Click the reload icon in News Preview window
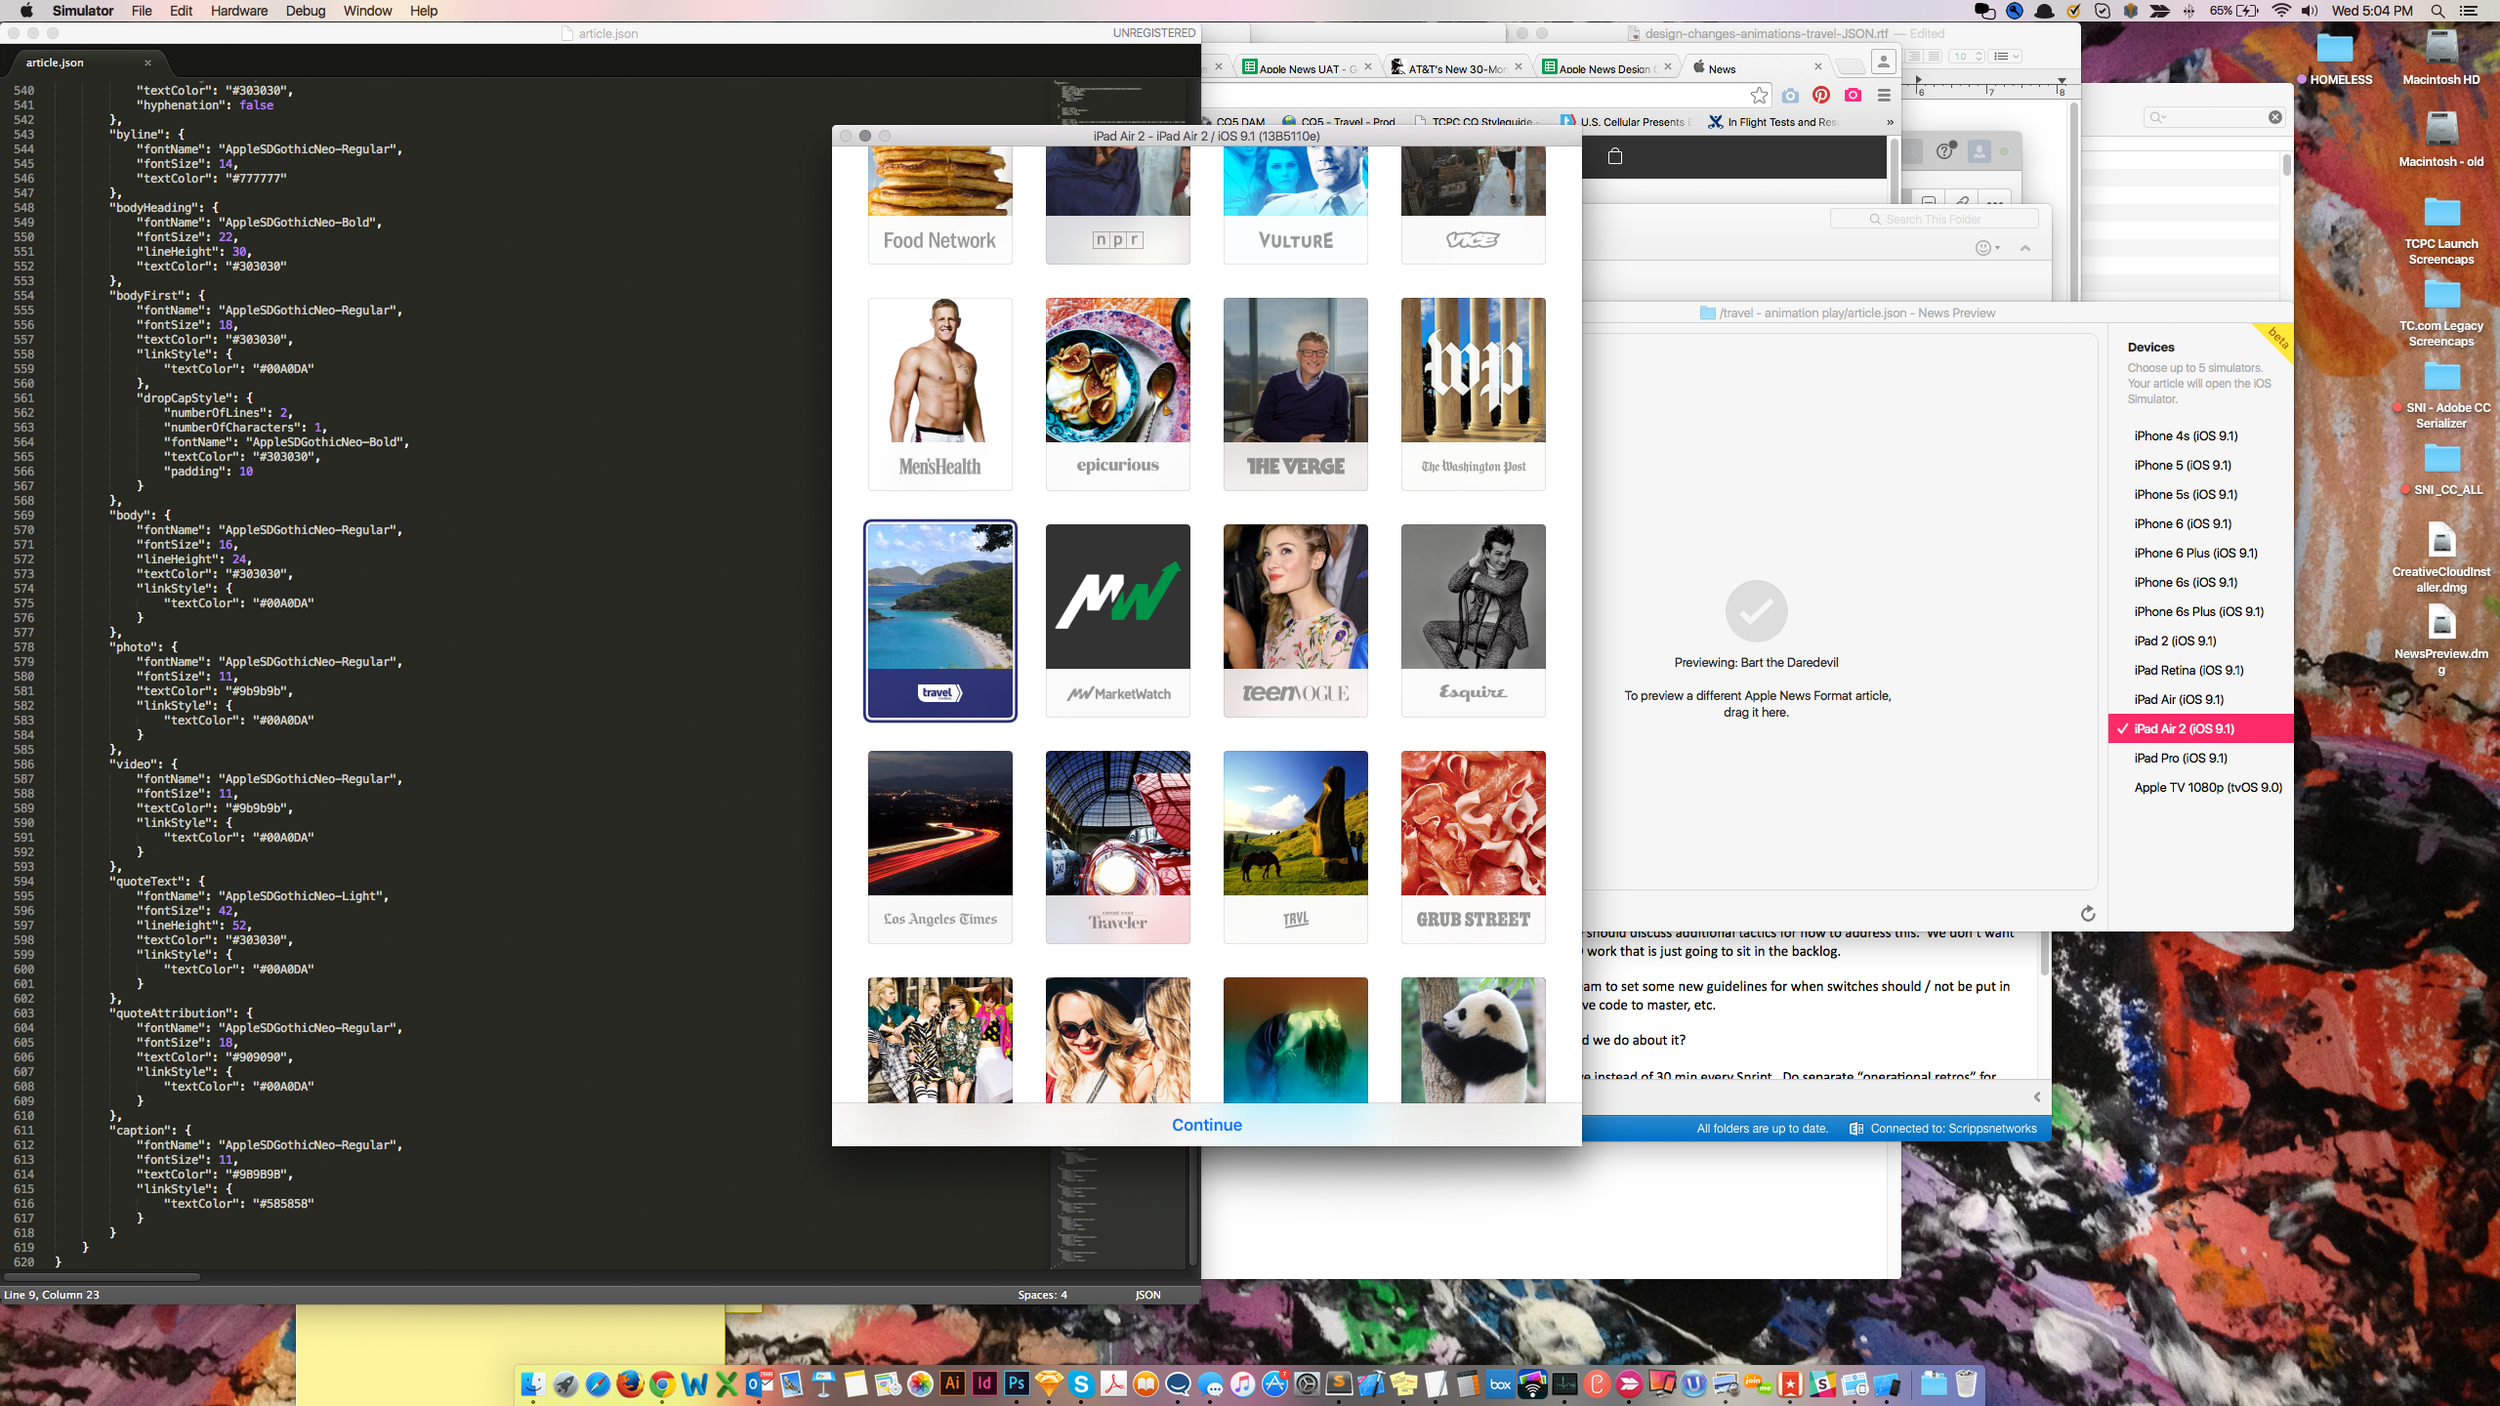Viewport: 2500px width, 1406px height. 2087,913
